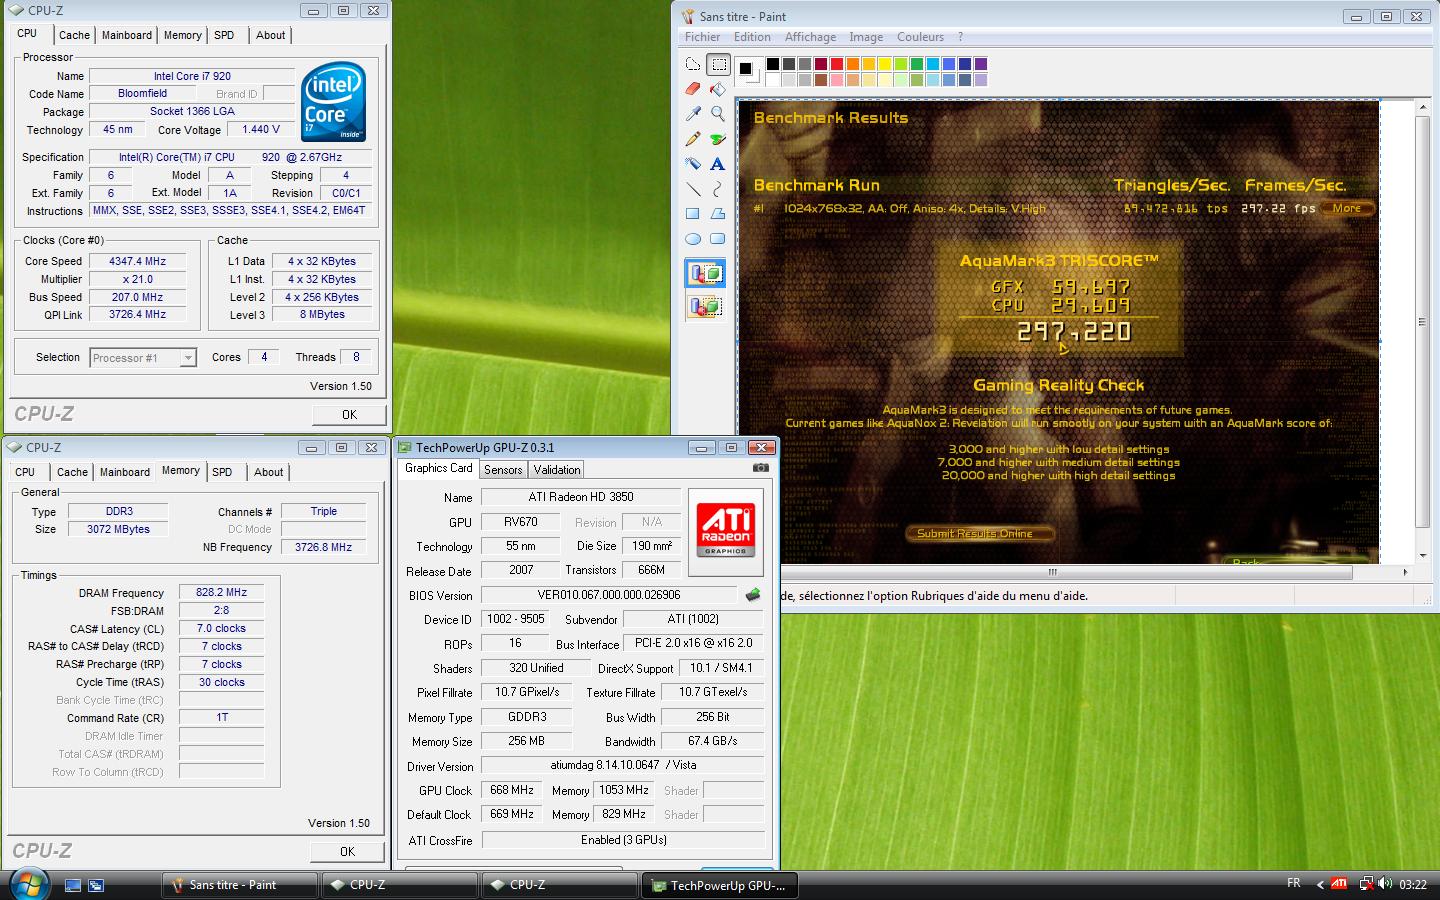The image size is (1440, 900).
Task: Open the Edition menu in Paint
Action: click(752, 37)
